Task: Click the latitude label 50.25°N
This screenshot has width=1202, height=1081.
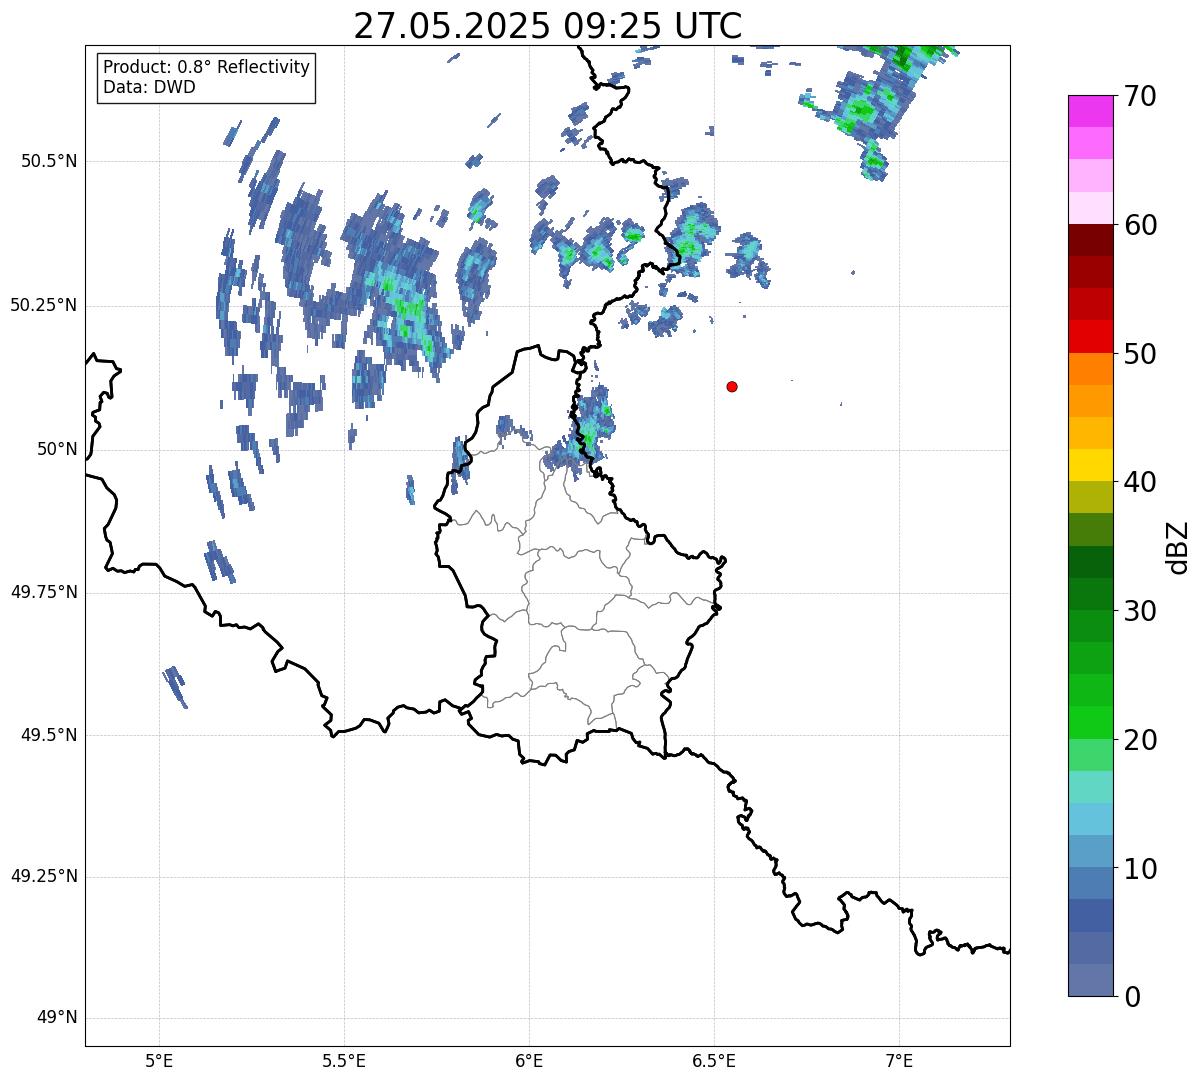Action: point(44,305)
